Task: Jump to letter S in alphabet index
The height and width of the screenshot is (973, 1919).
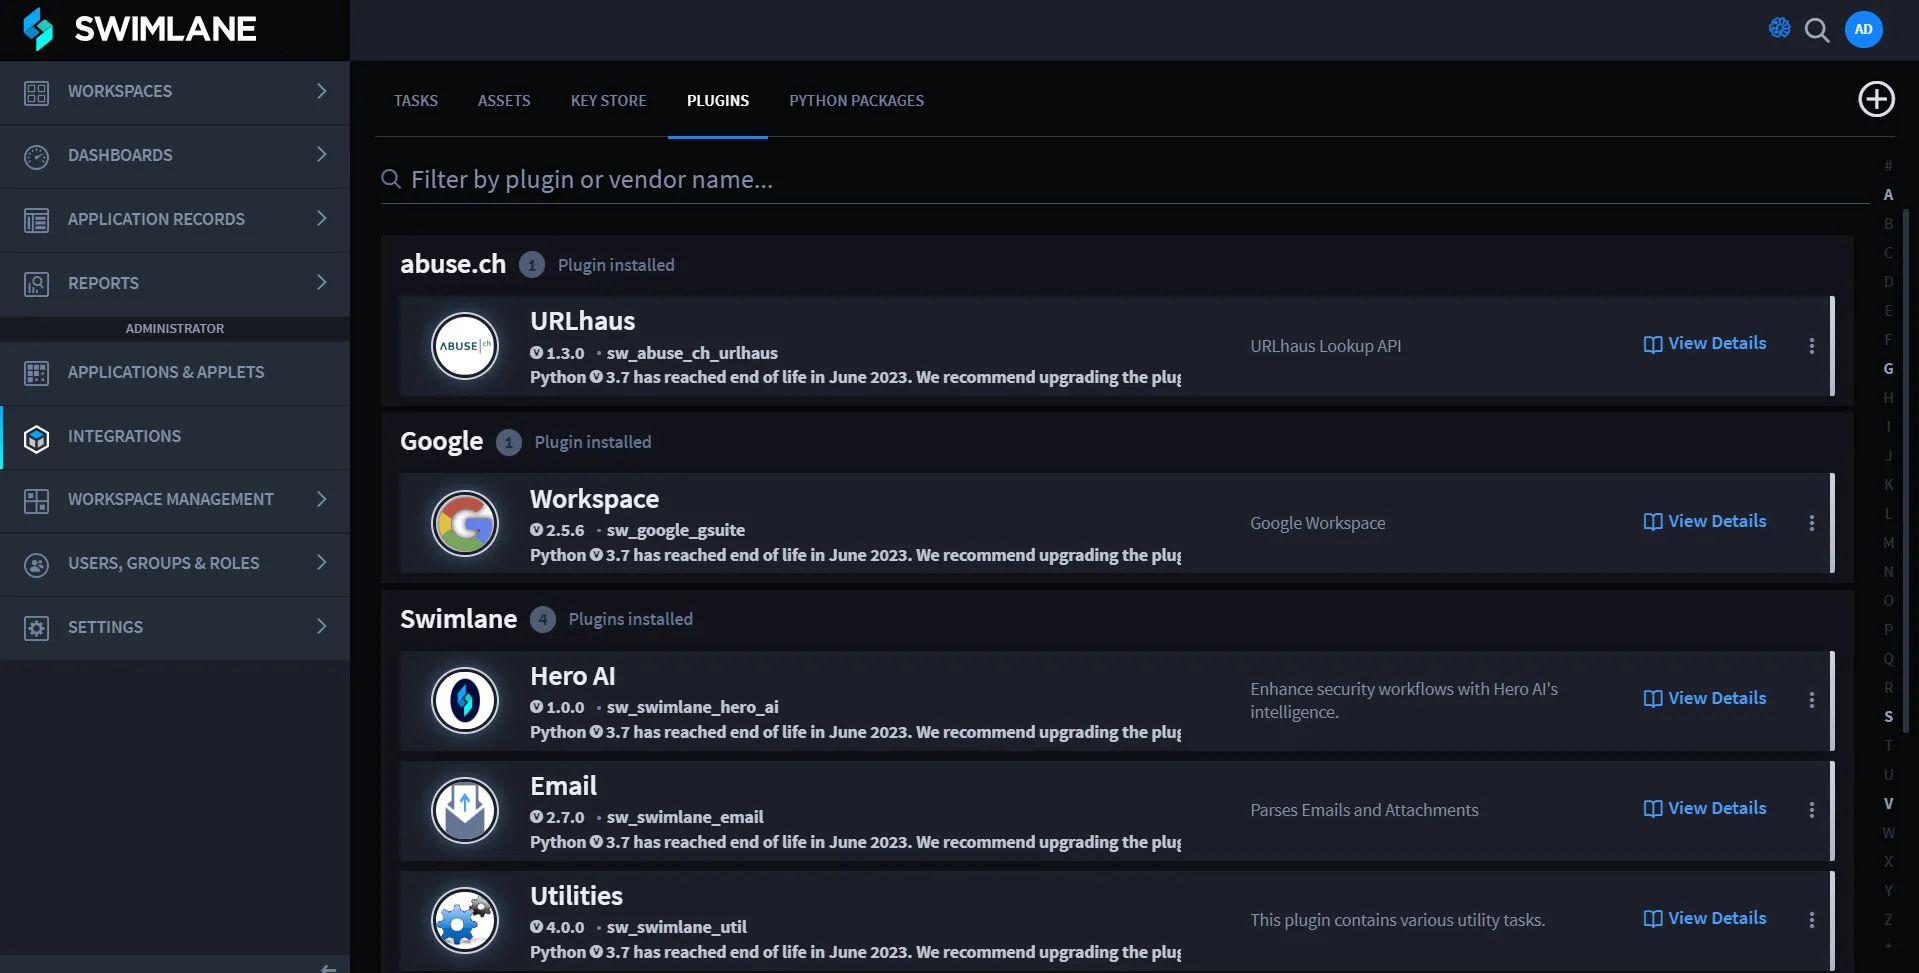Action: coord(1888,717)
